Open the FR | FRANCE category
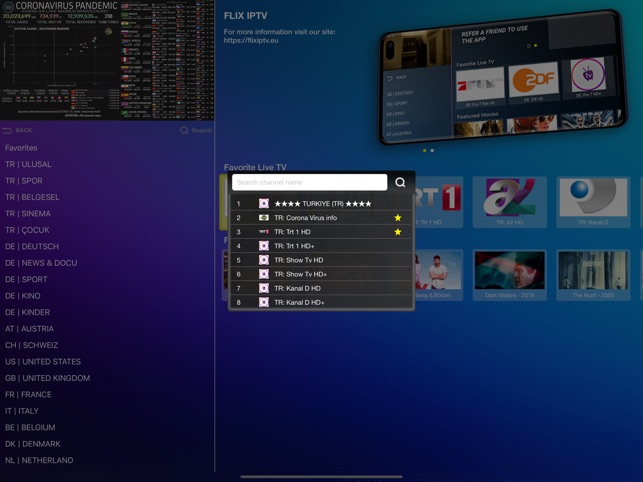Screen dimensions: 643x482 28,394
